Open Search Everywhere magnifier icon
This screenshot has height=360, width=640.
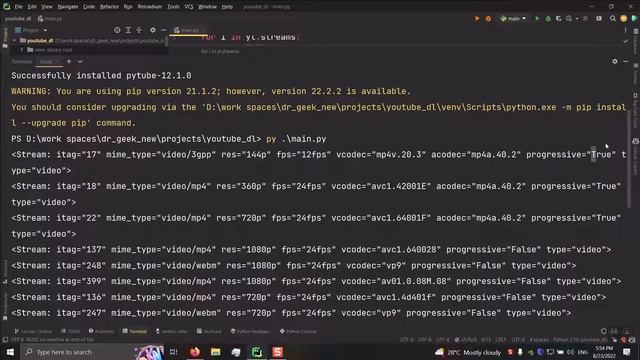[613, 19]
